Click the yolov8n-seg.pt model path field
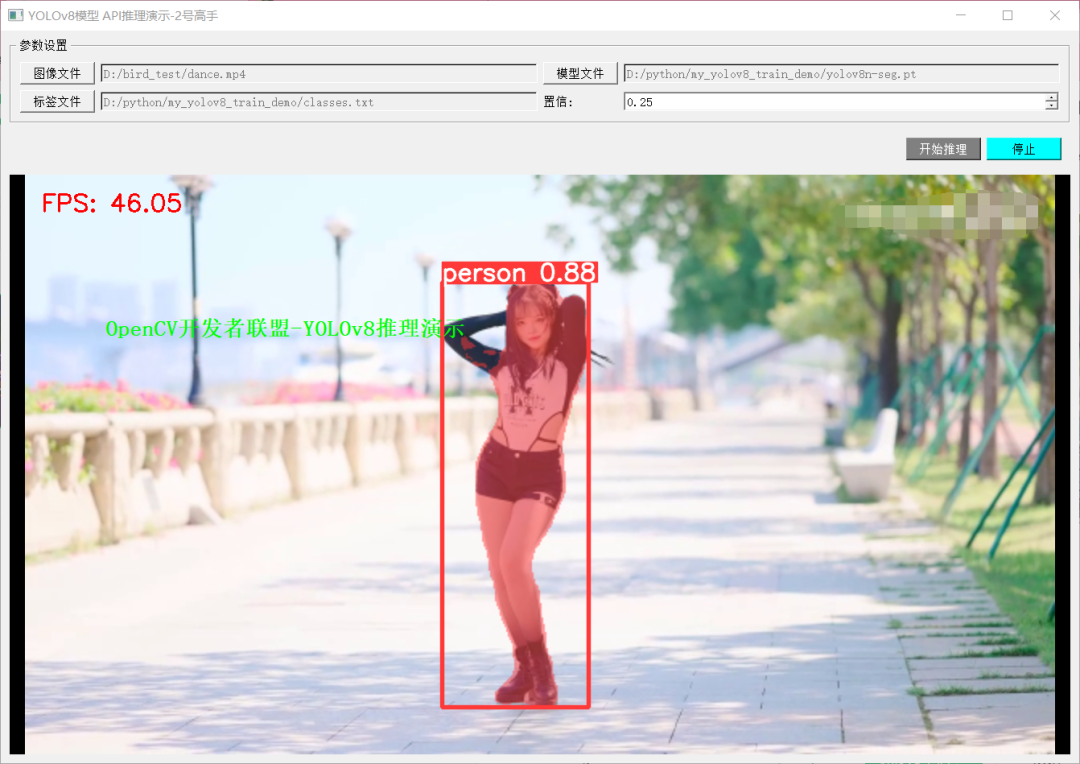Image resolution: width=1080 pixels, height=764 pixels. [840, 72]
